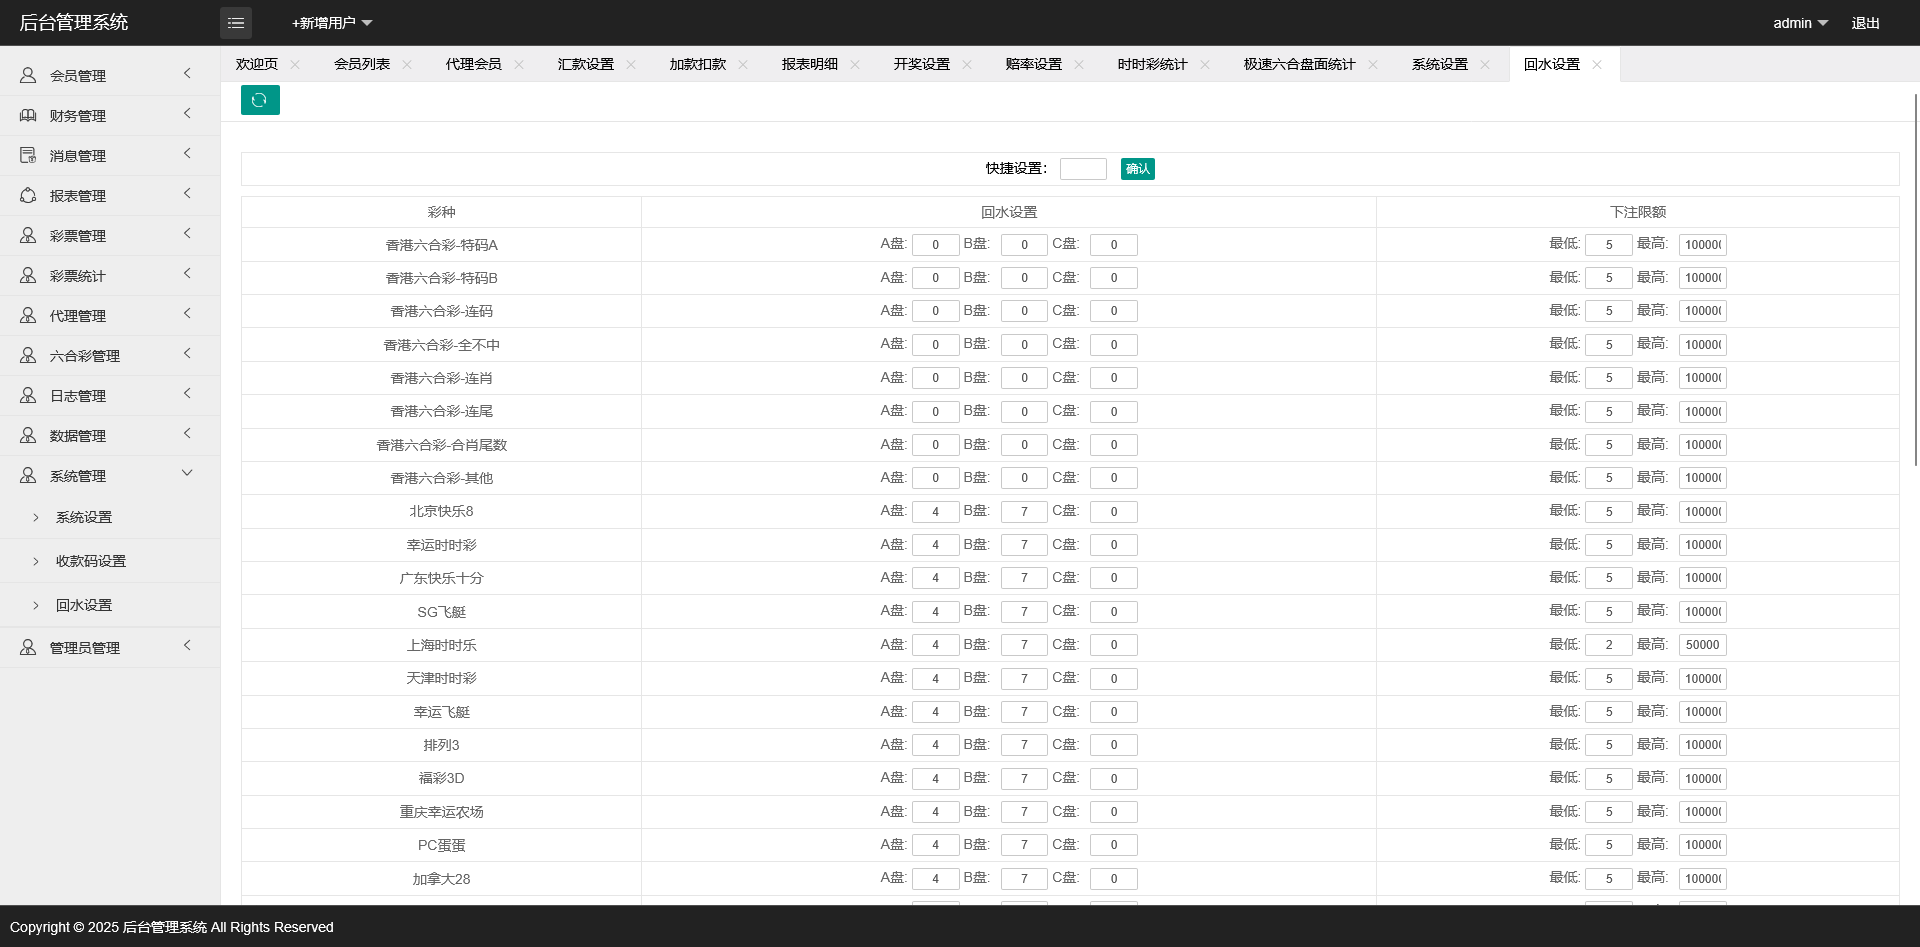Click 最高 field for 上海时时乐

coord(1703,645)
